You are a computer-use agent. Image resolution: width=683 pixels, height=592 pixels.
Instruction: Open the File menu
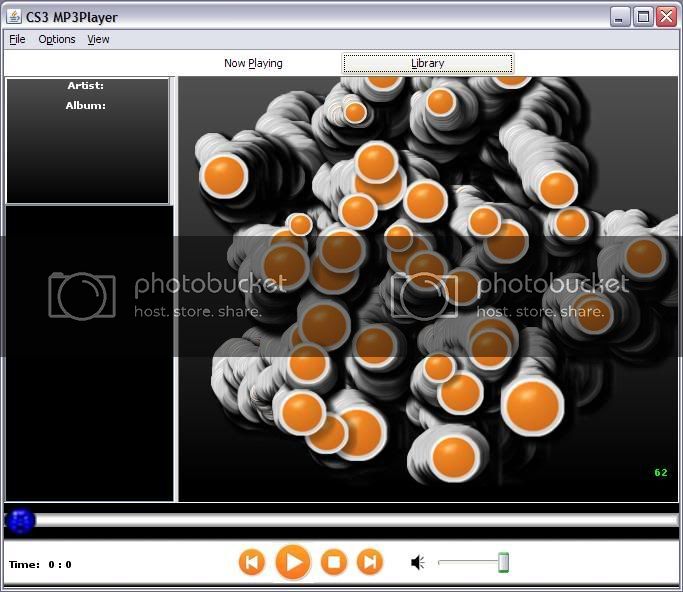(17, 39)
